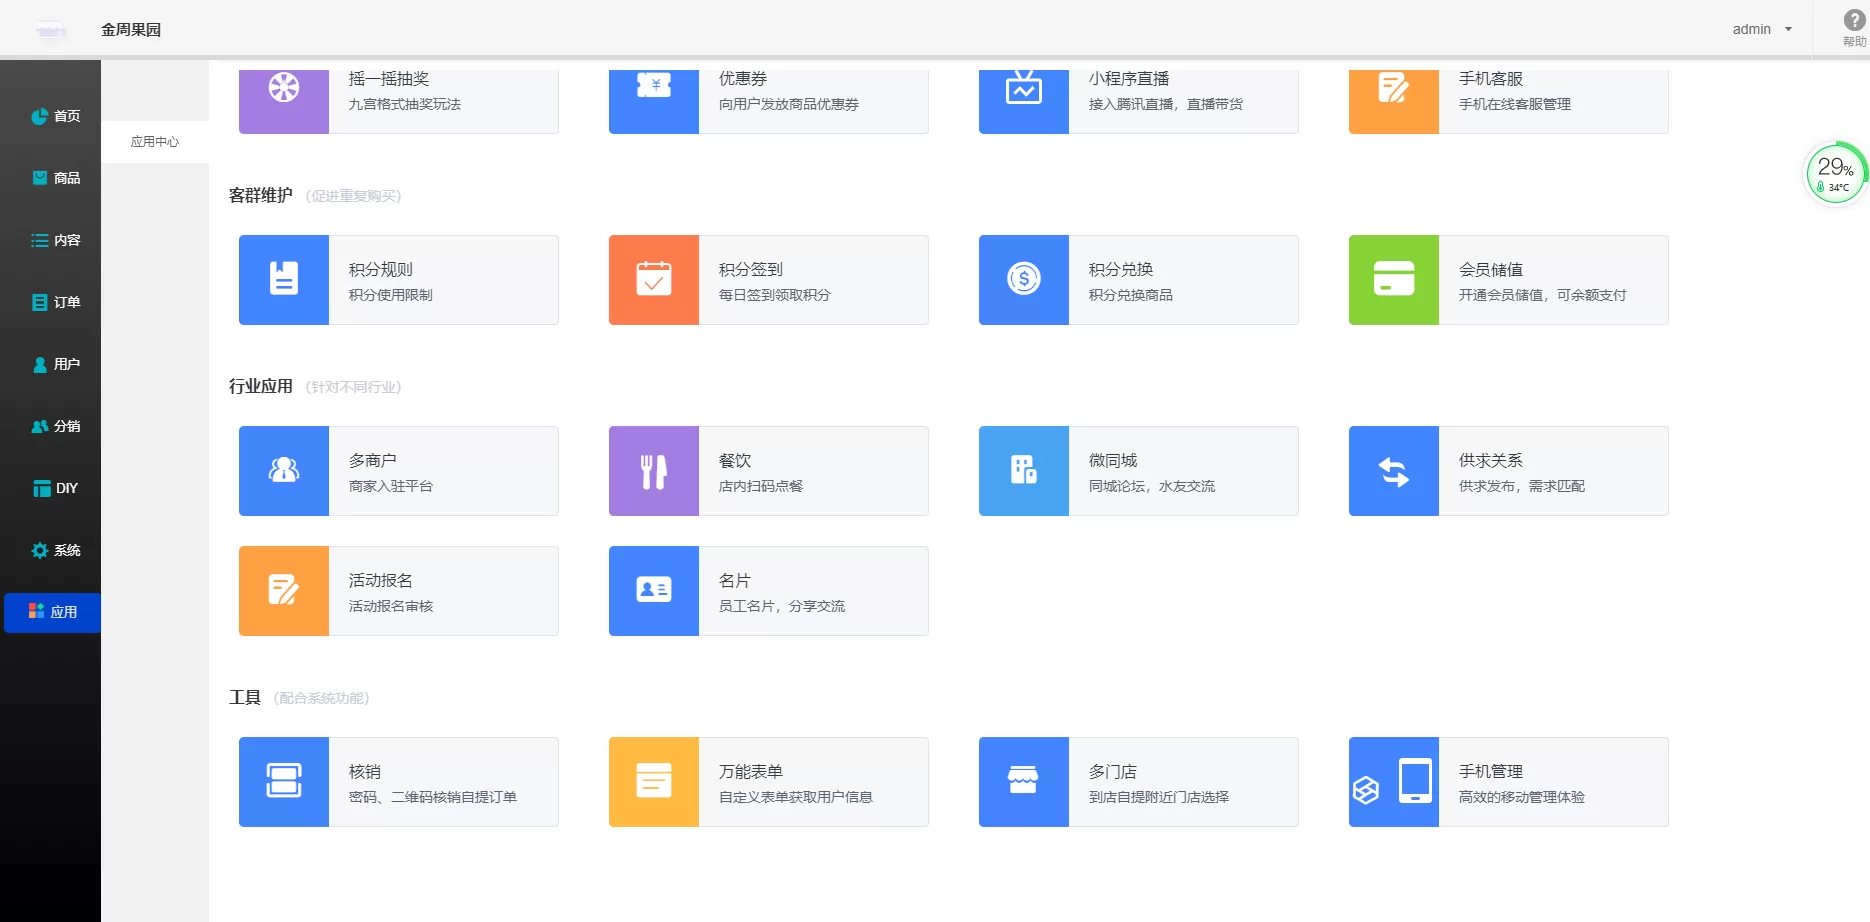
Task: Select the 核销 verification icon
Action: (284, 782)
